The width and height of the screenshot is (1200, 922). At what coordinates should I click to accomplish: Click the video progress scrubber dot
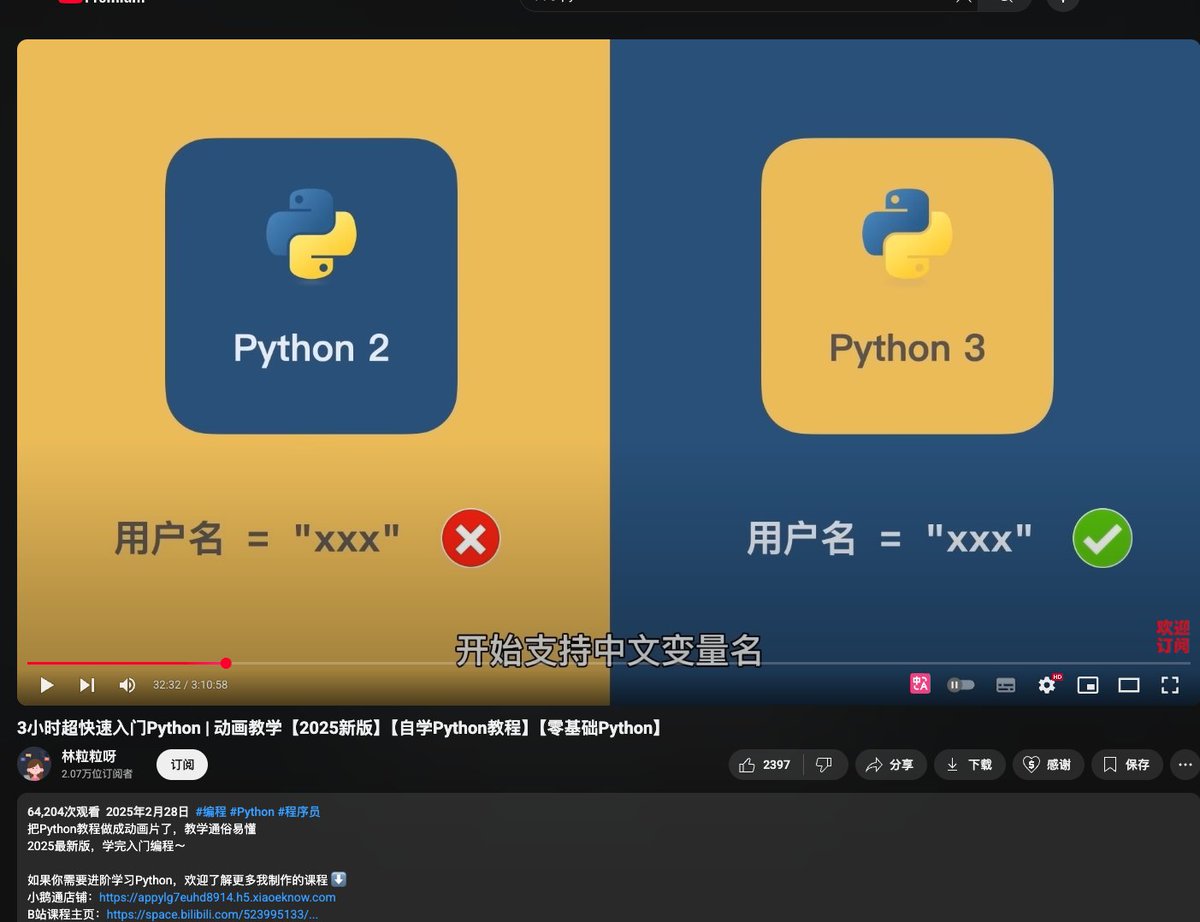pos(226,663)
